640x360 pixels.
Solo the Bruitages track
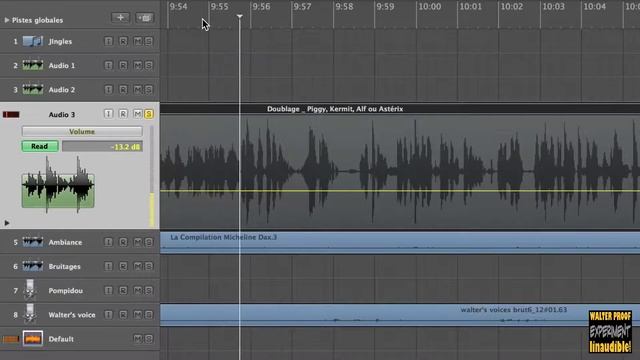pos(149,266)
